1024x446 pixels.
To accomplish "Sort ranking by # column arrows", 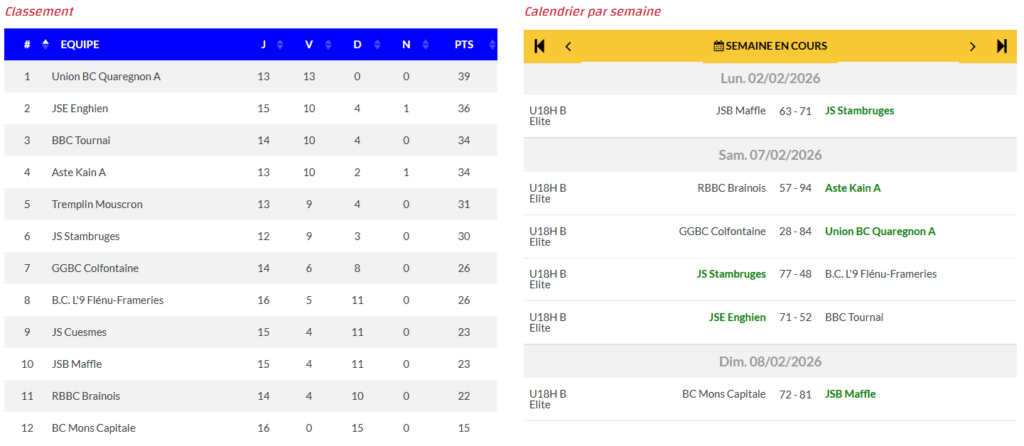I will click(x=45, y=44).
